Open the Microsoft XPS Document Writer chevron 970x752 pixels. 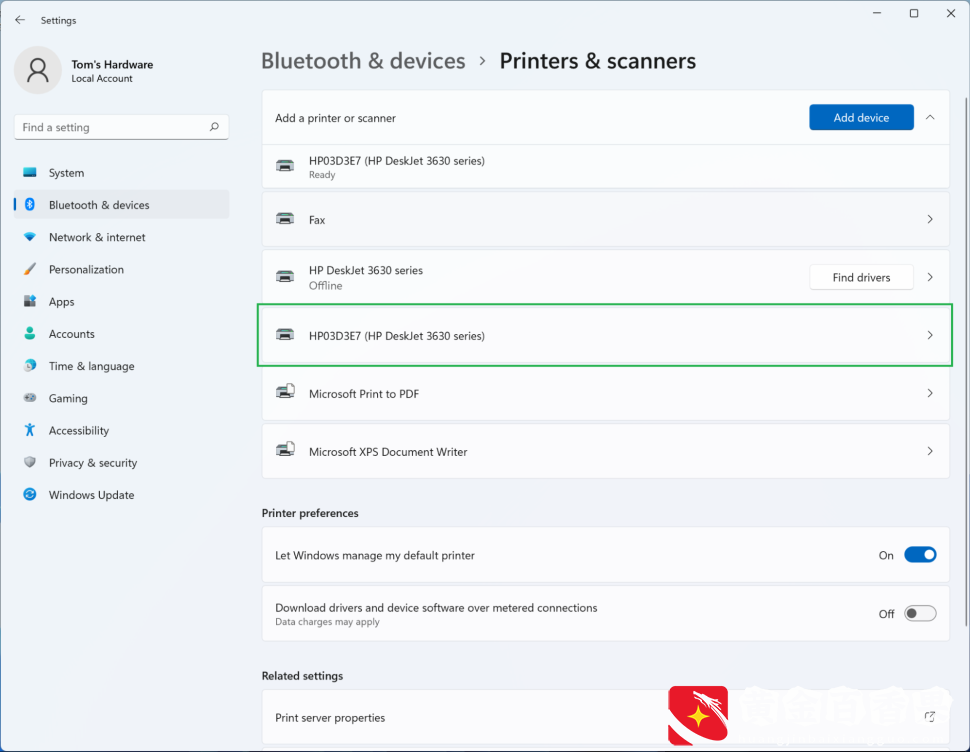point(930,451)
